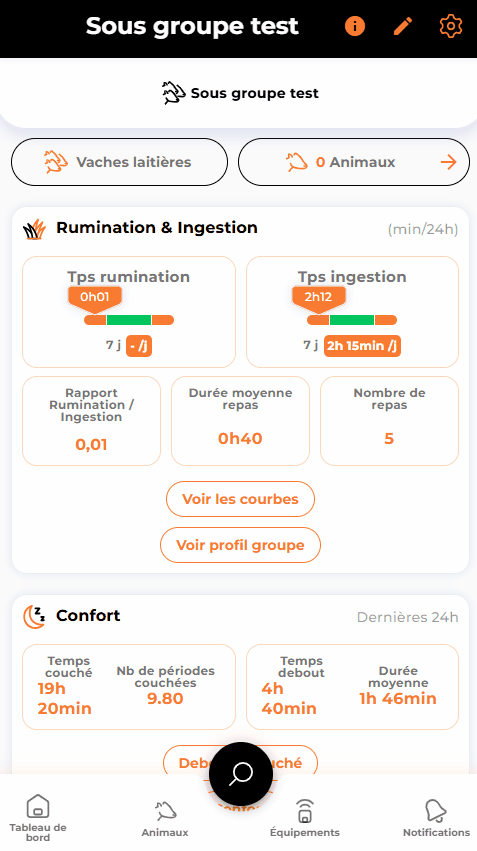Click Voir les courbes button
The width and height of the screenshot is (477, 851).
click(240, 499)
